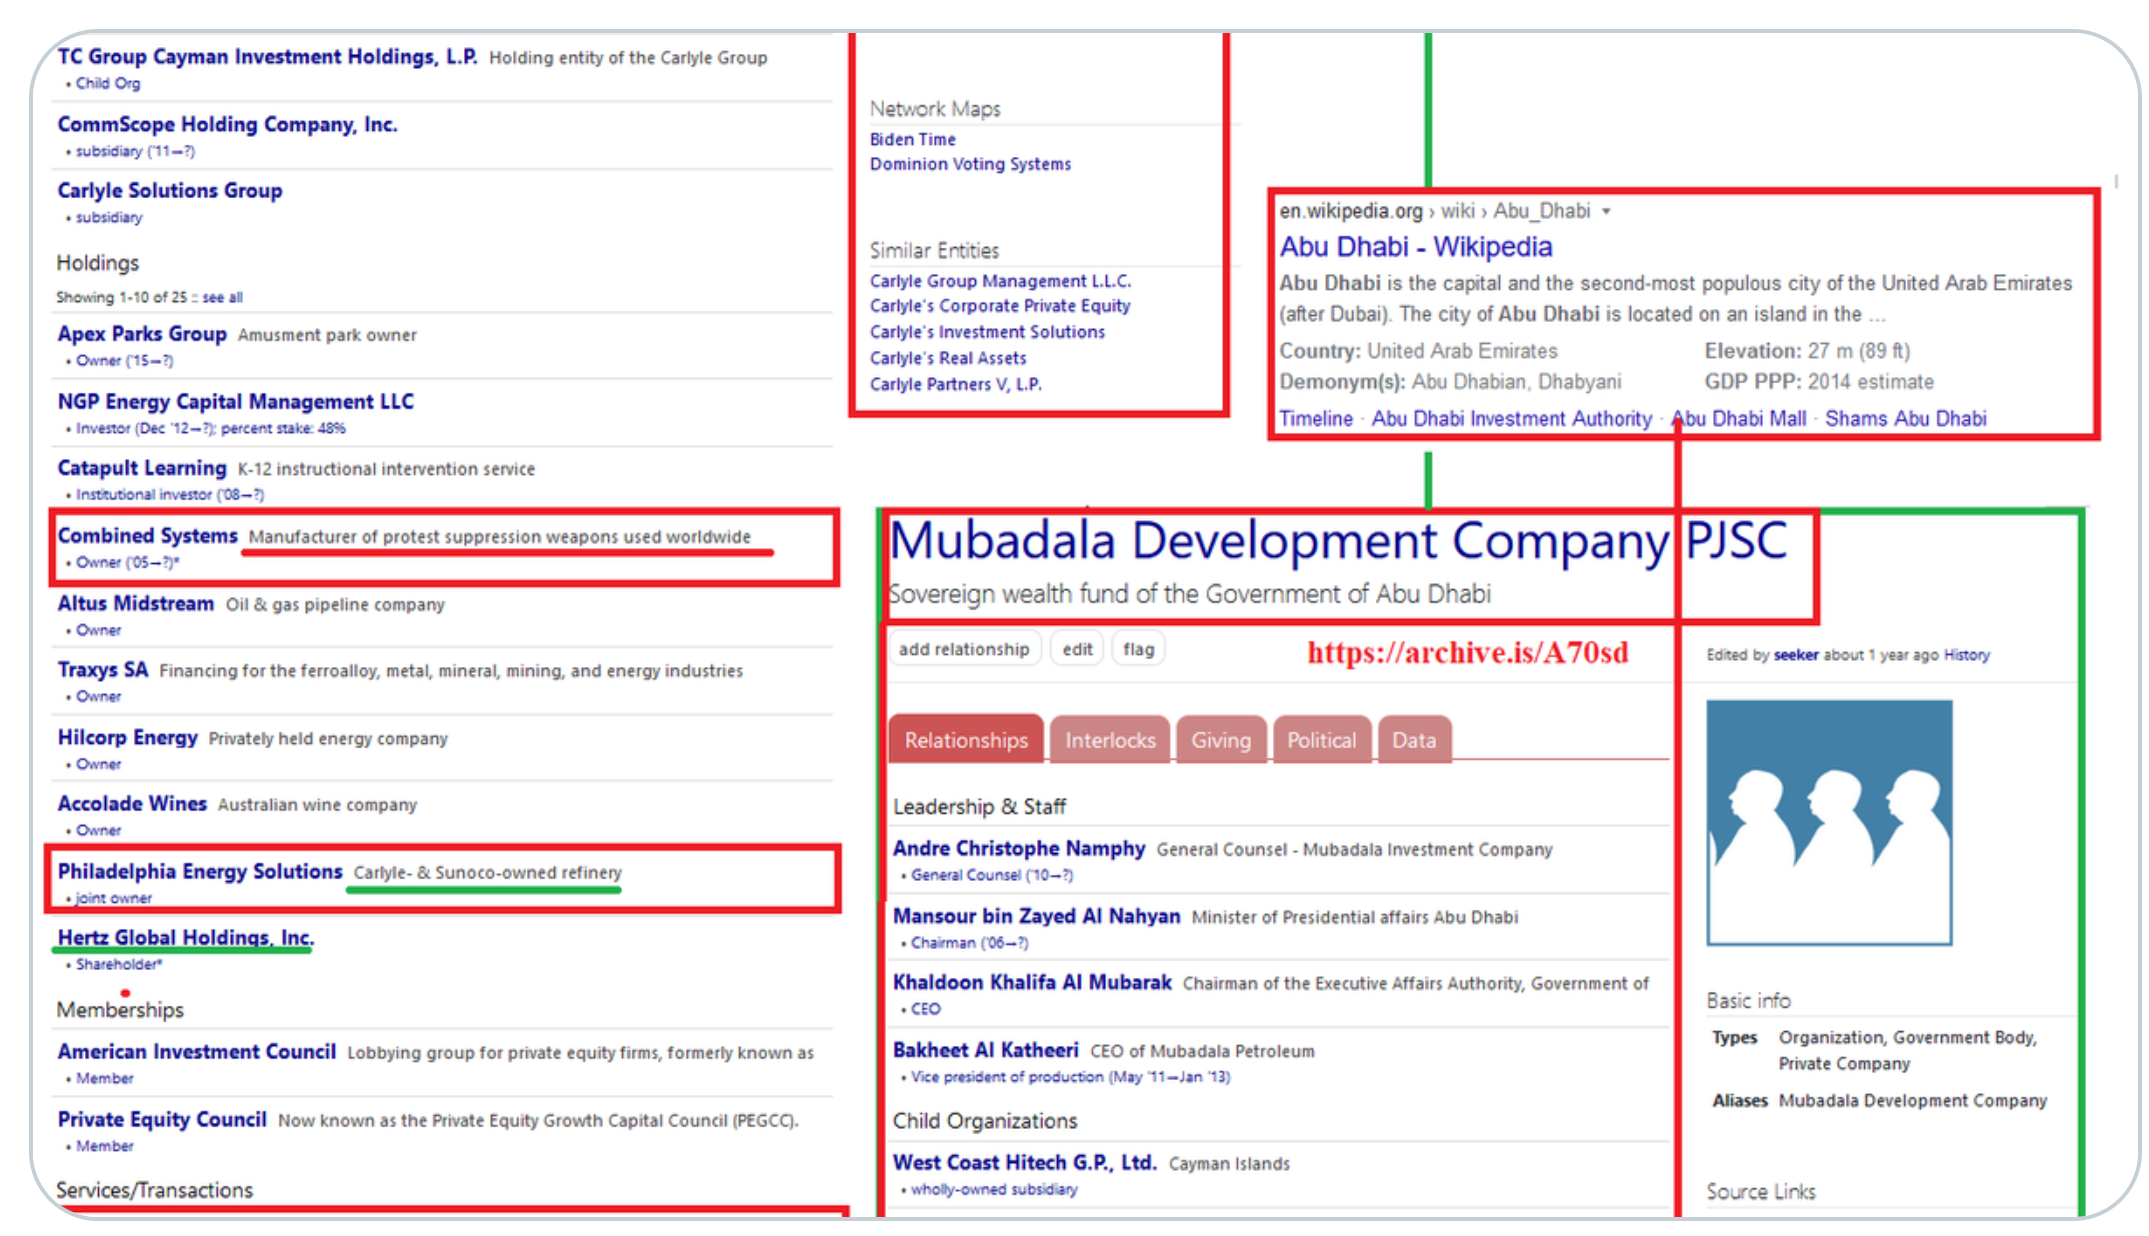Screen dimensions: 2149x1236
Task: Open Hertz Global Holdings, Inc. link
Action: point(186,938)
